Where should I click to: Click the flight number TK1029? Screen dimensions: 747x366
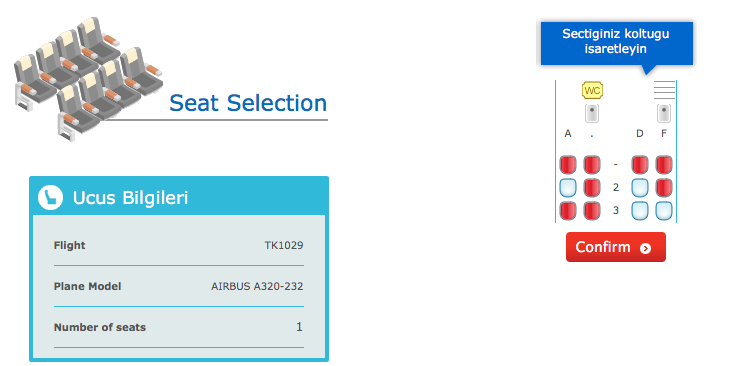(284, 245)
